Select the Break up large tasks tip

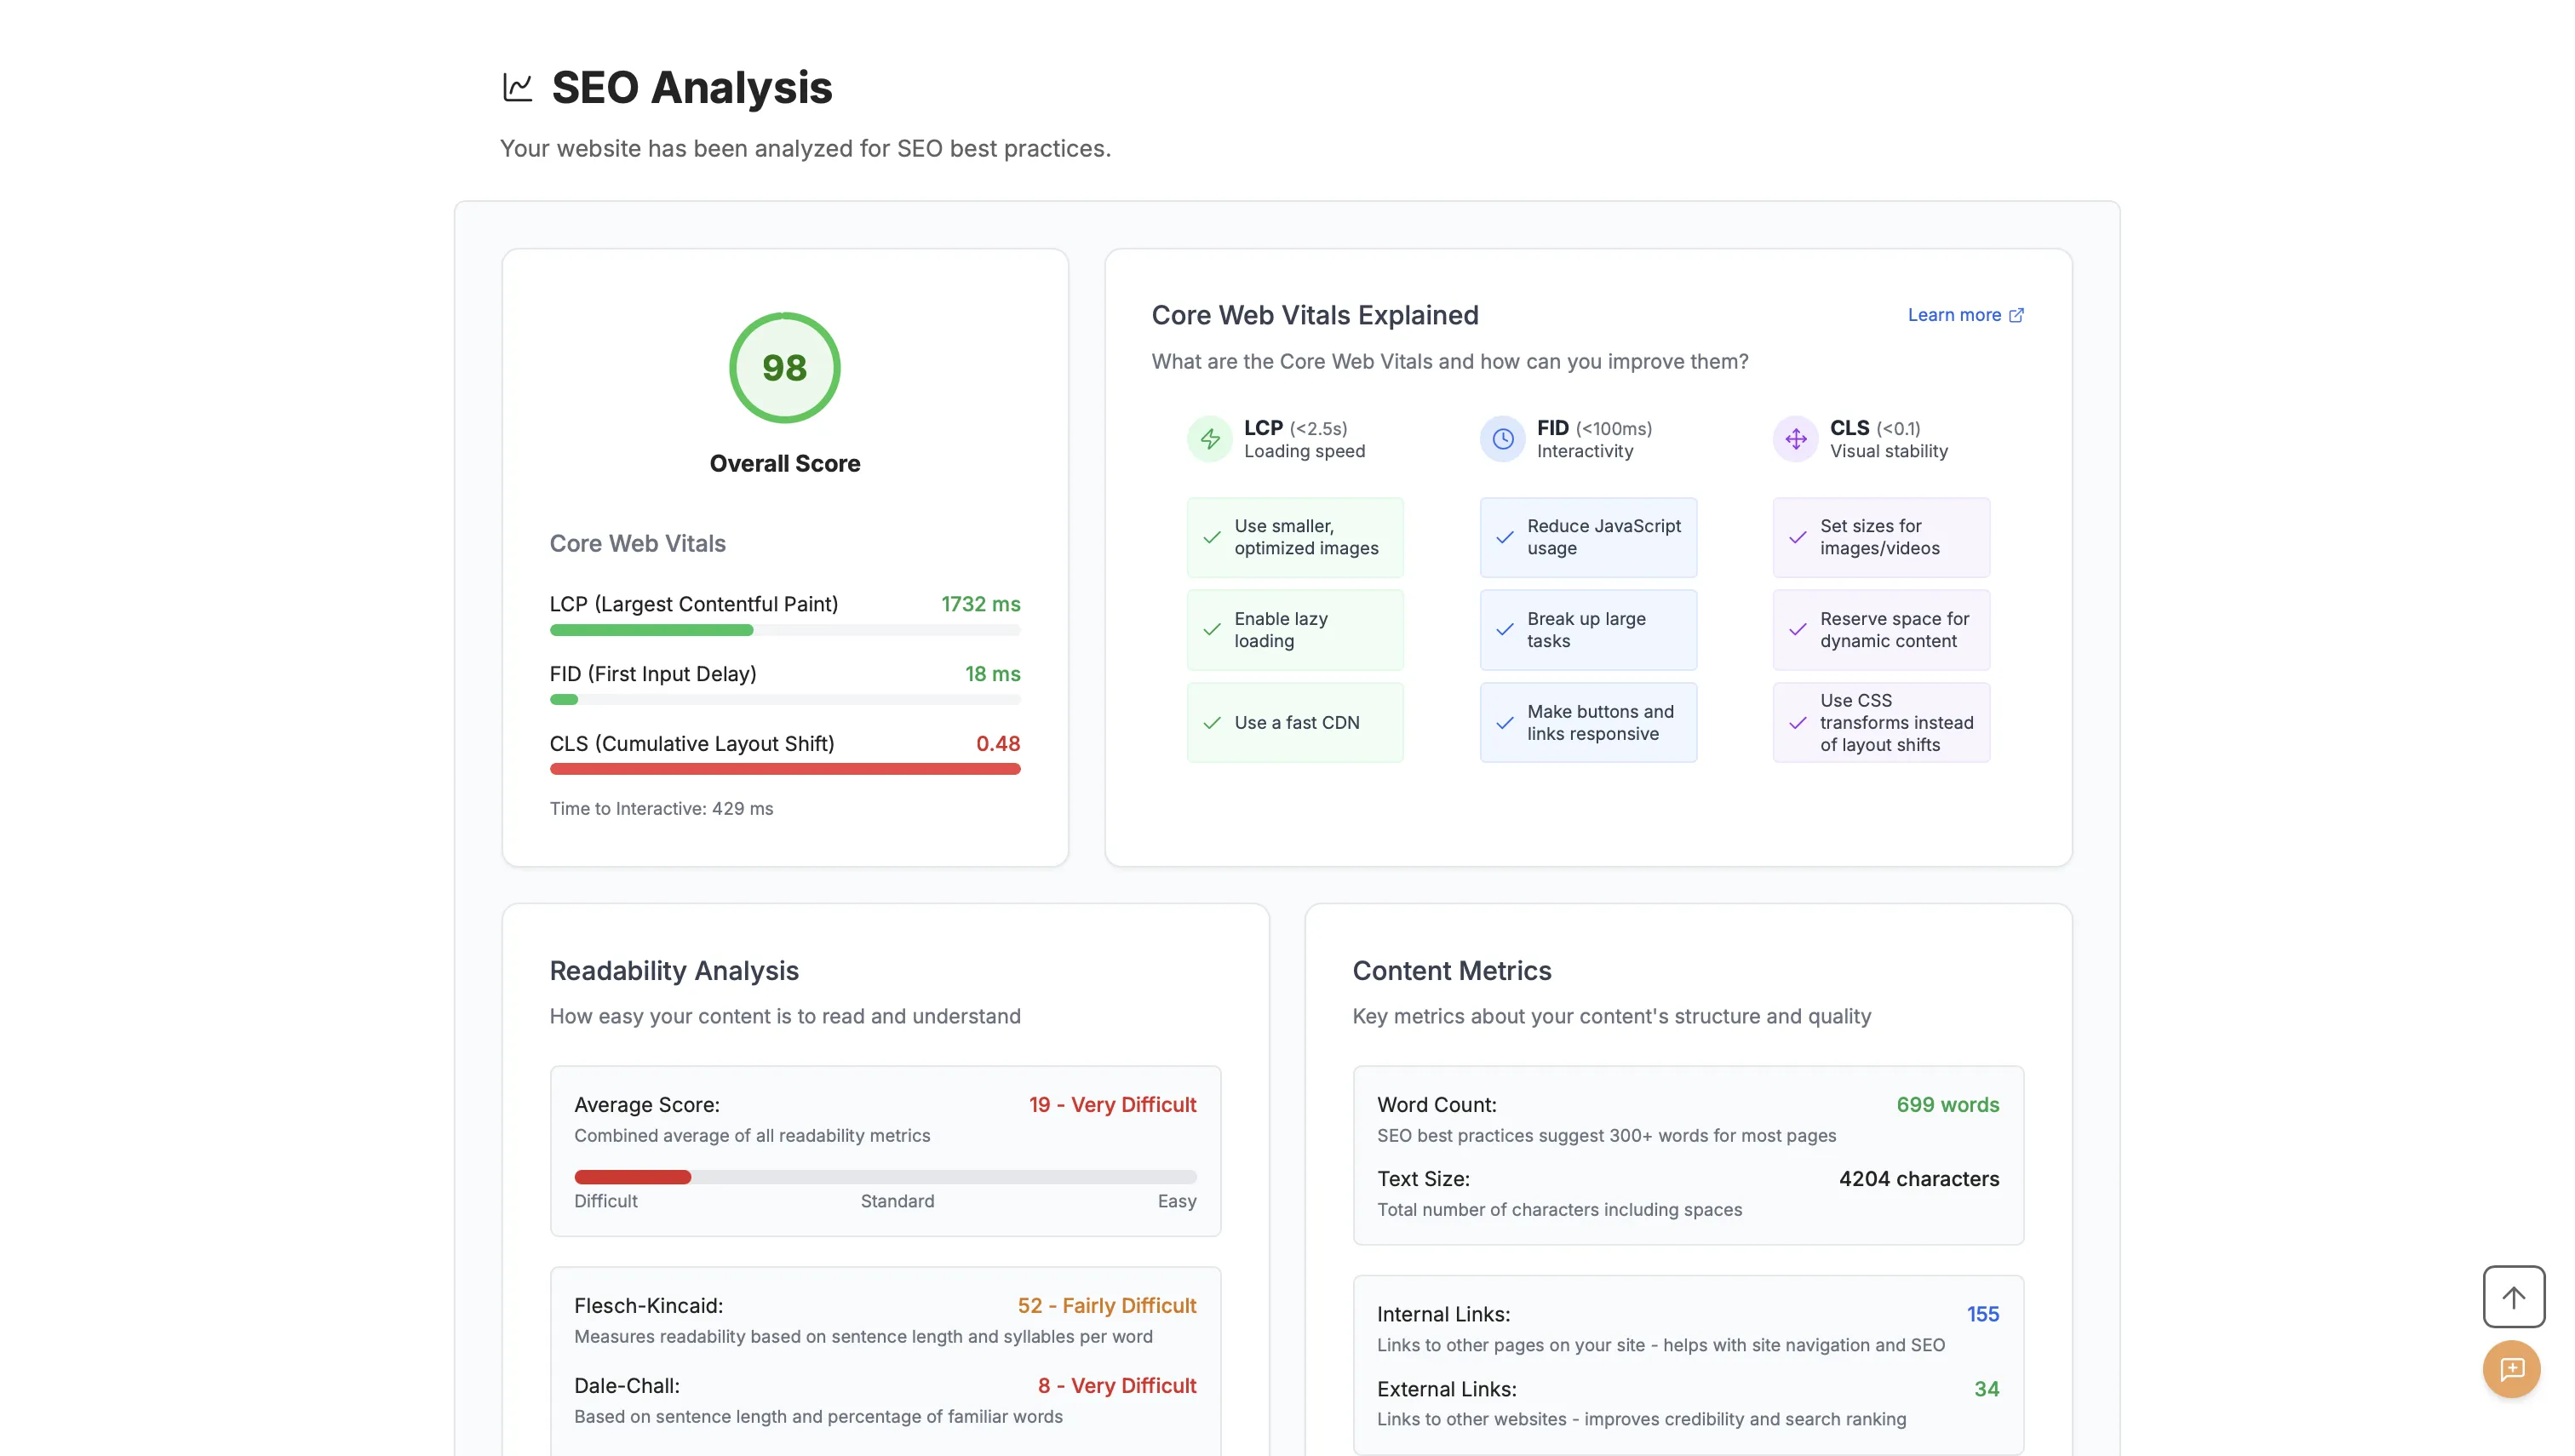click(x=1588, y=630)
